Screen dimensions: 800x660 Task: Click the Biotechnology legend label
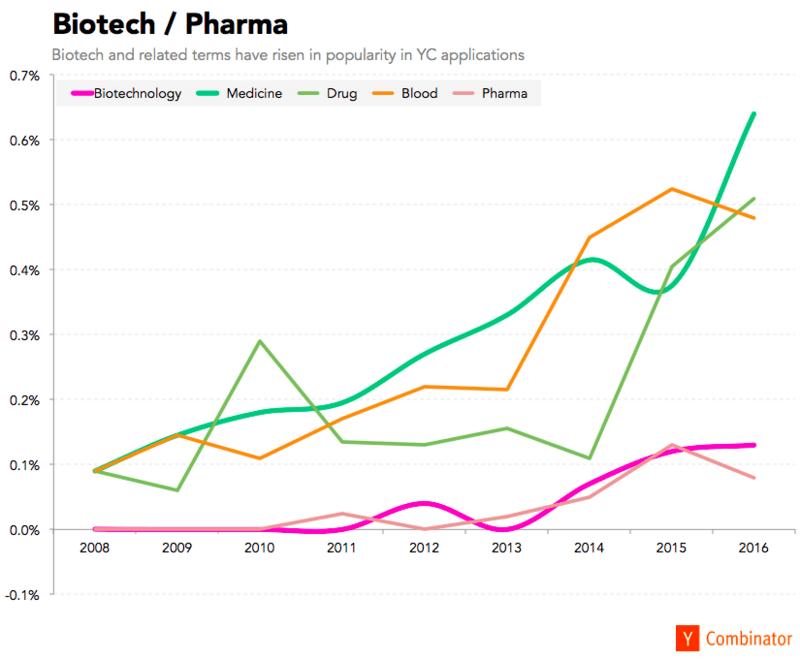(138, 94)
